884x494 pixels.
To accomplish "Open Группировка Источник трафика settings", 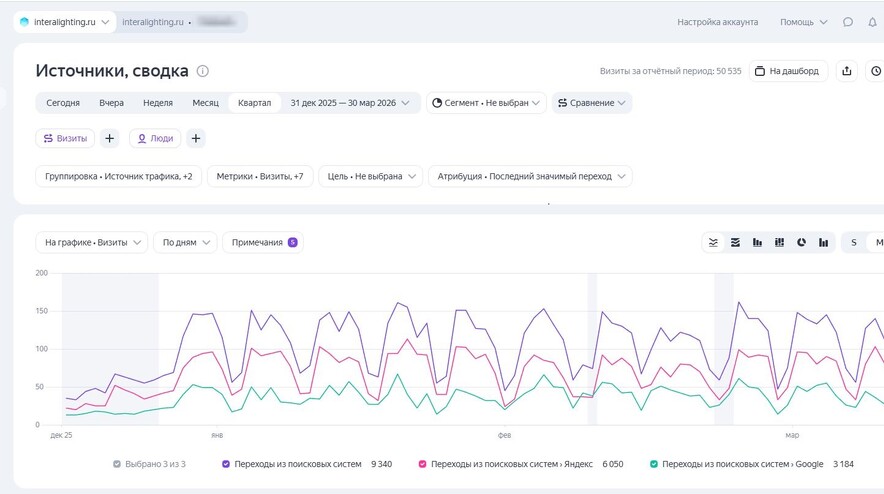I will click(x=118, y=177).
